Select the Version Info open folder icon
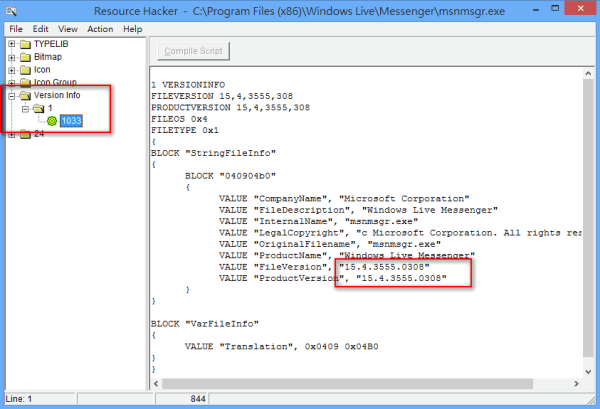The height and width of the screenshot is (409, 600). click(25, 95)
